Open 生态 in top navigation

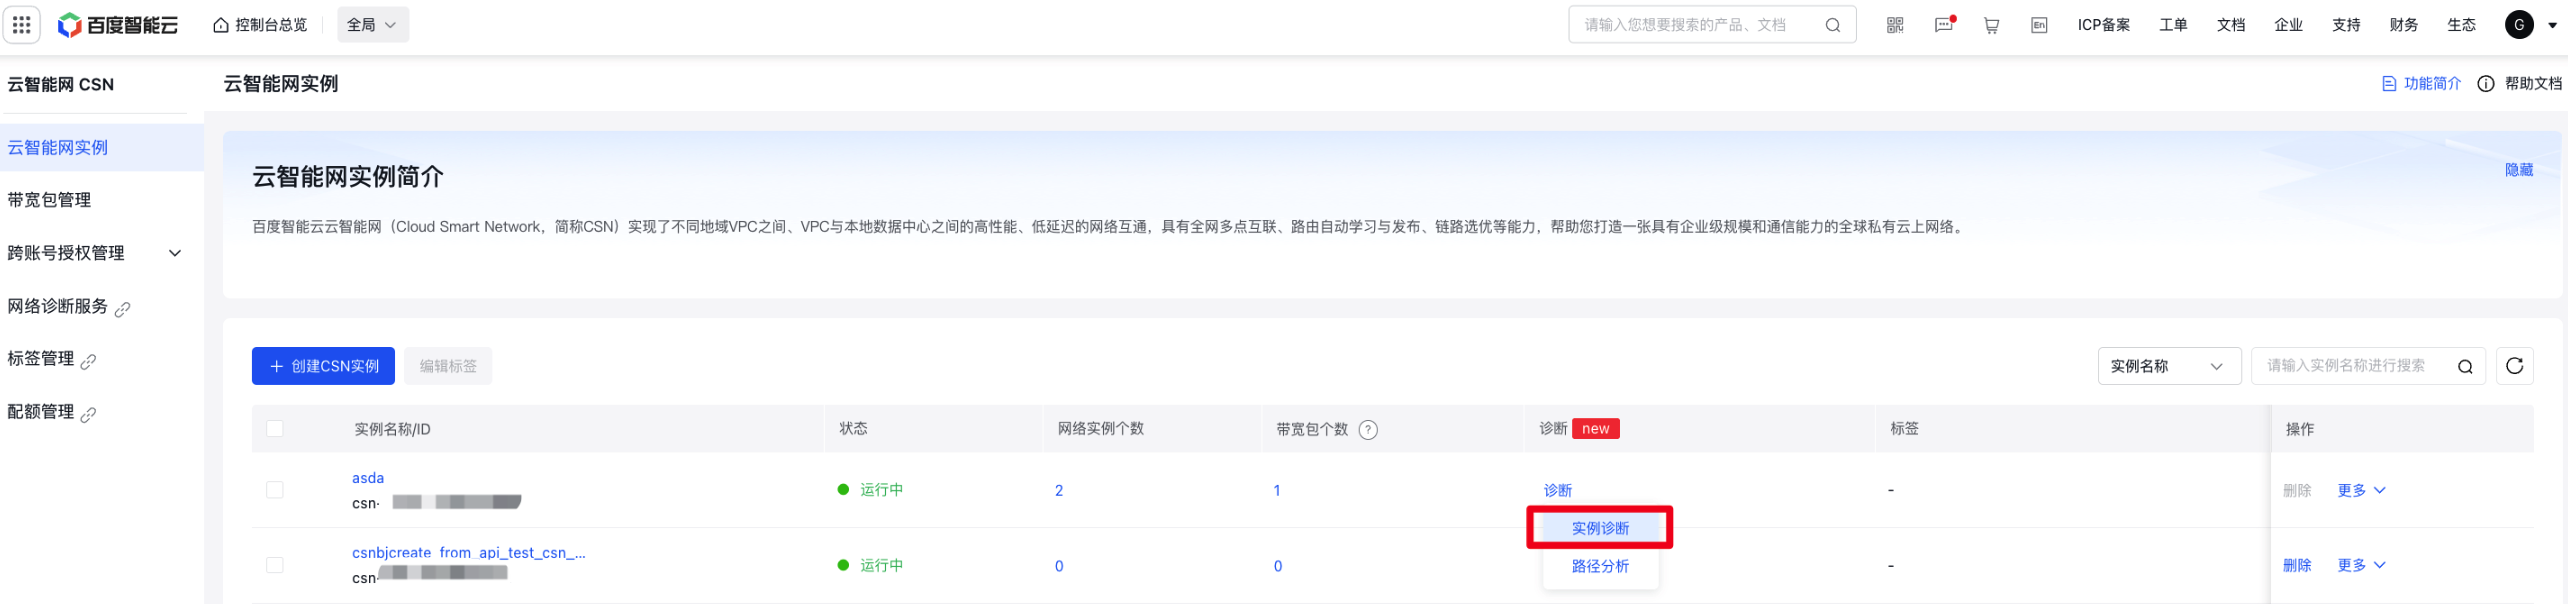coord(2461,25)
